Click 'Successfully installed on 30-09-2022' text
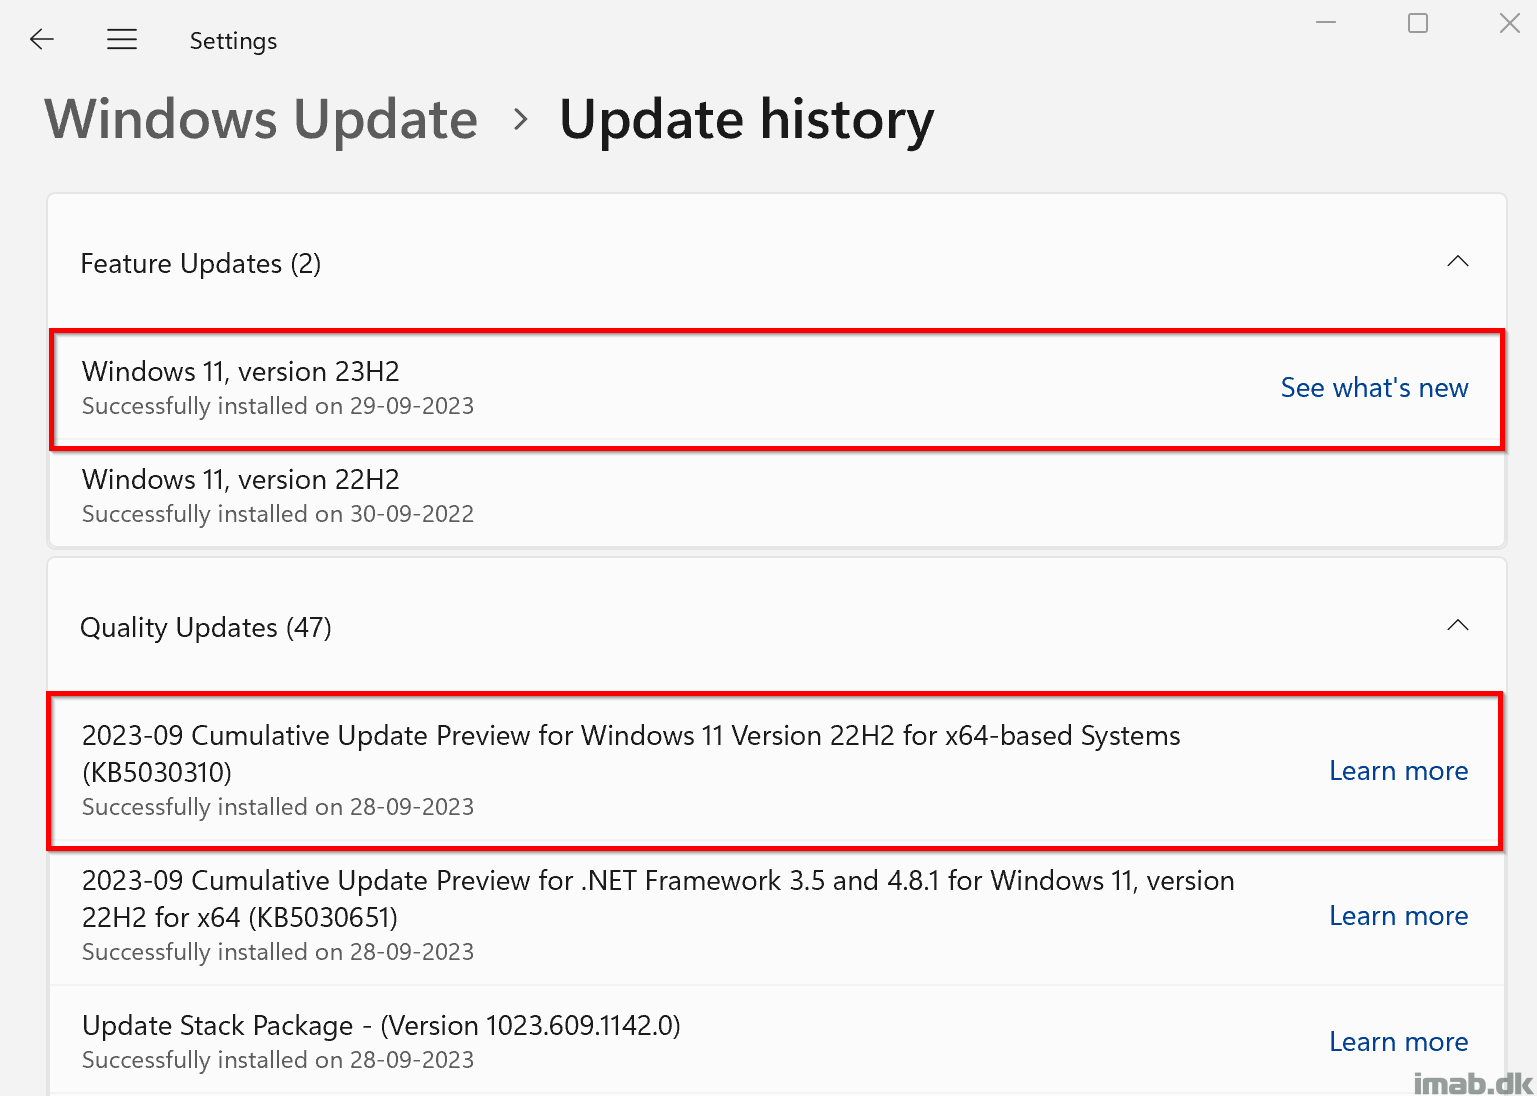Screen dimensions: 1537x1096 (x=278, y=514)
